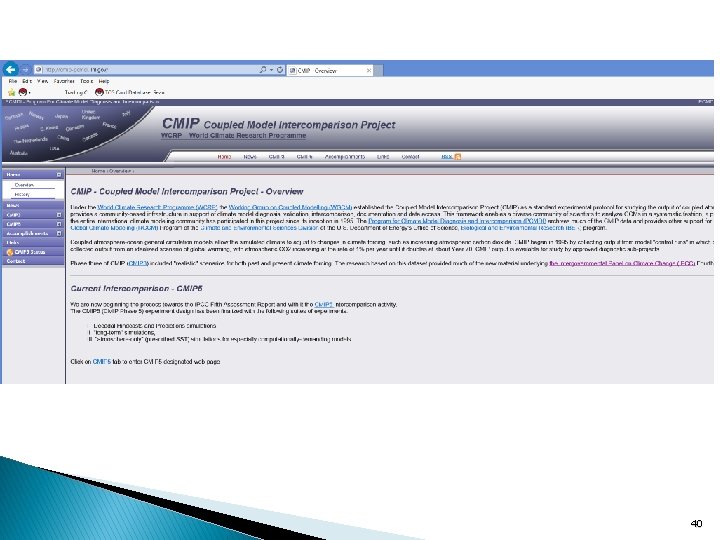720x540 pixels.
Task: Click the orange RSS feed icon
Action: (457, 157)
